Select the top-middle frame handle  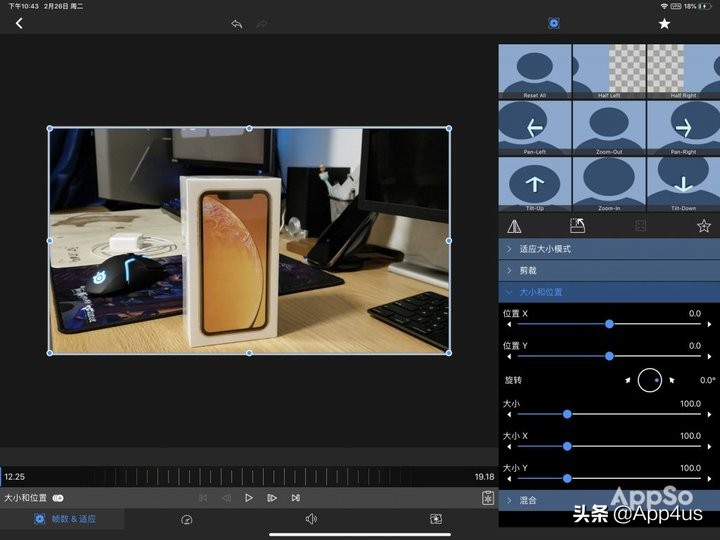[249, 129]
